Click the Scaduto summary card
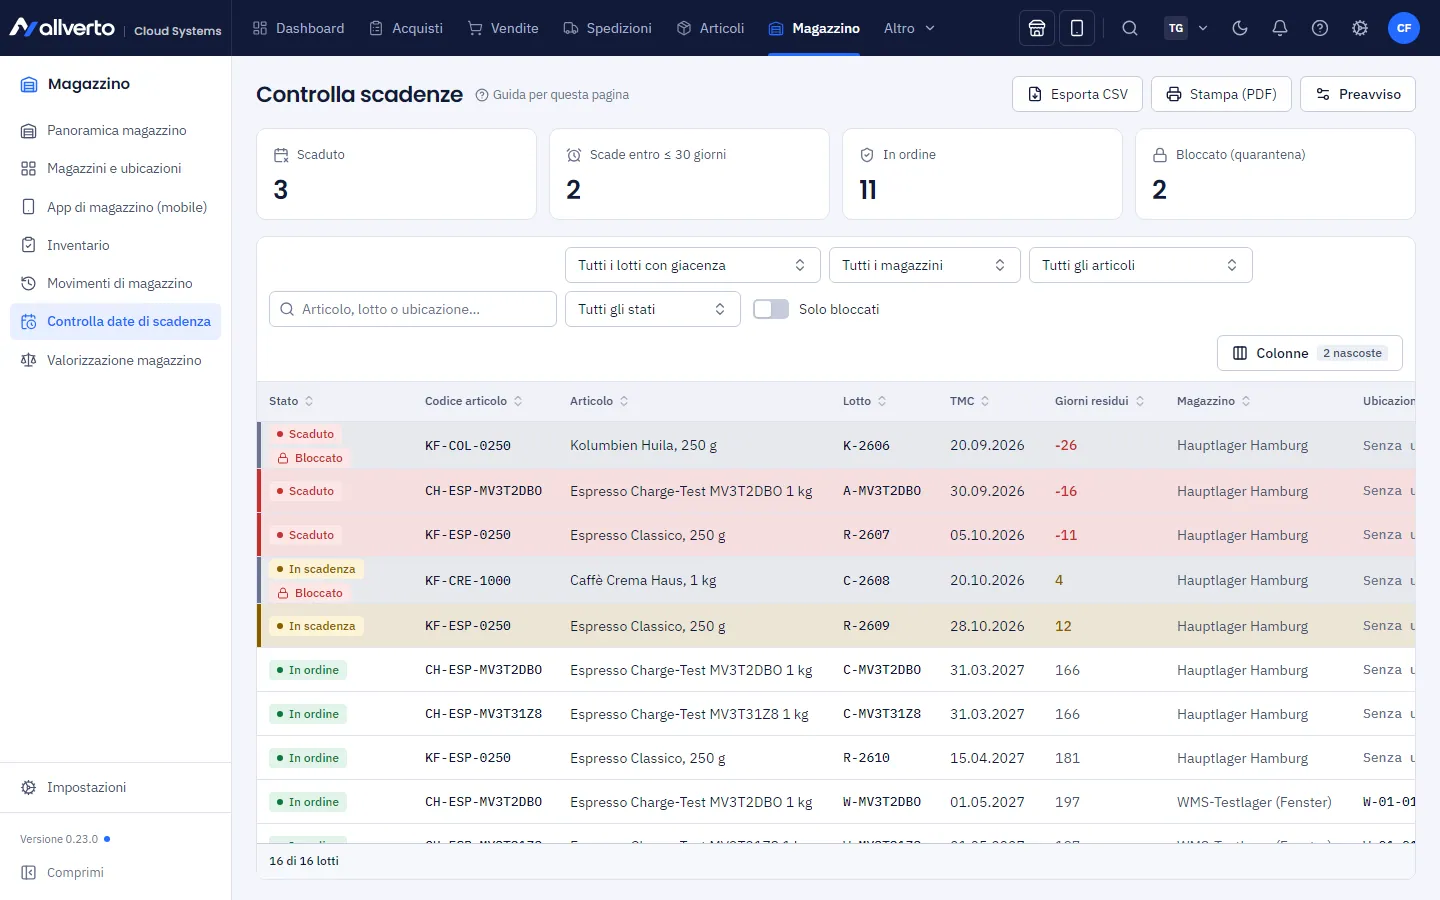1440x900 pixels. (x=396, y=174)
